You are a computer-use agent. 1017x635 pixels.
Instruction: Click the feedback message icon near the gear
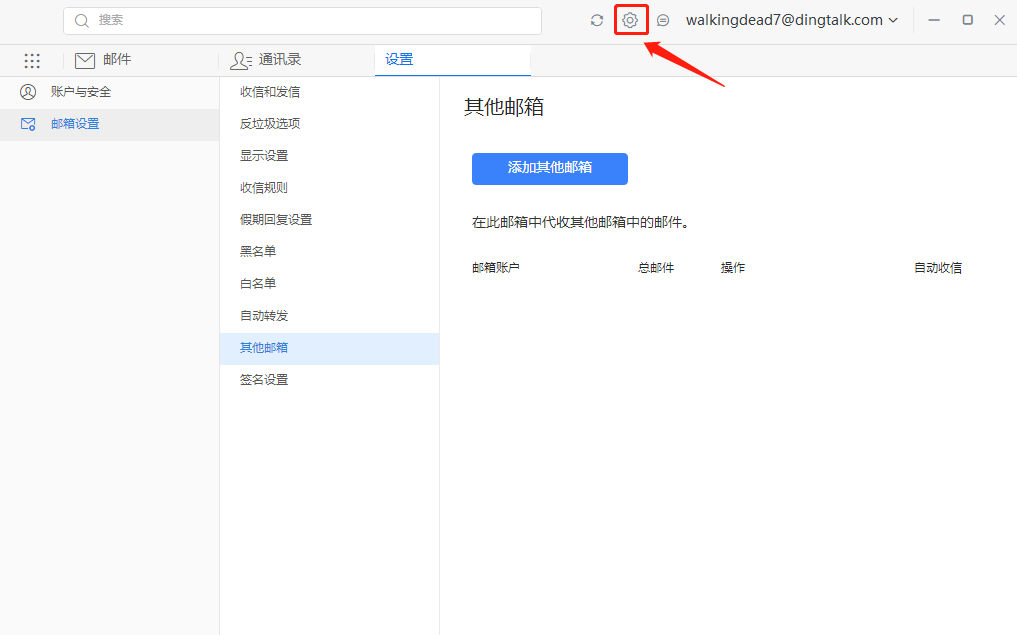pyautogui.click(x=662, y=19)
